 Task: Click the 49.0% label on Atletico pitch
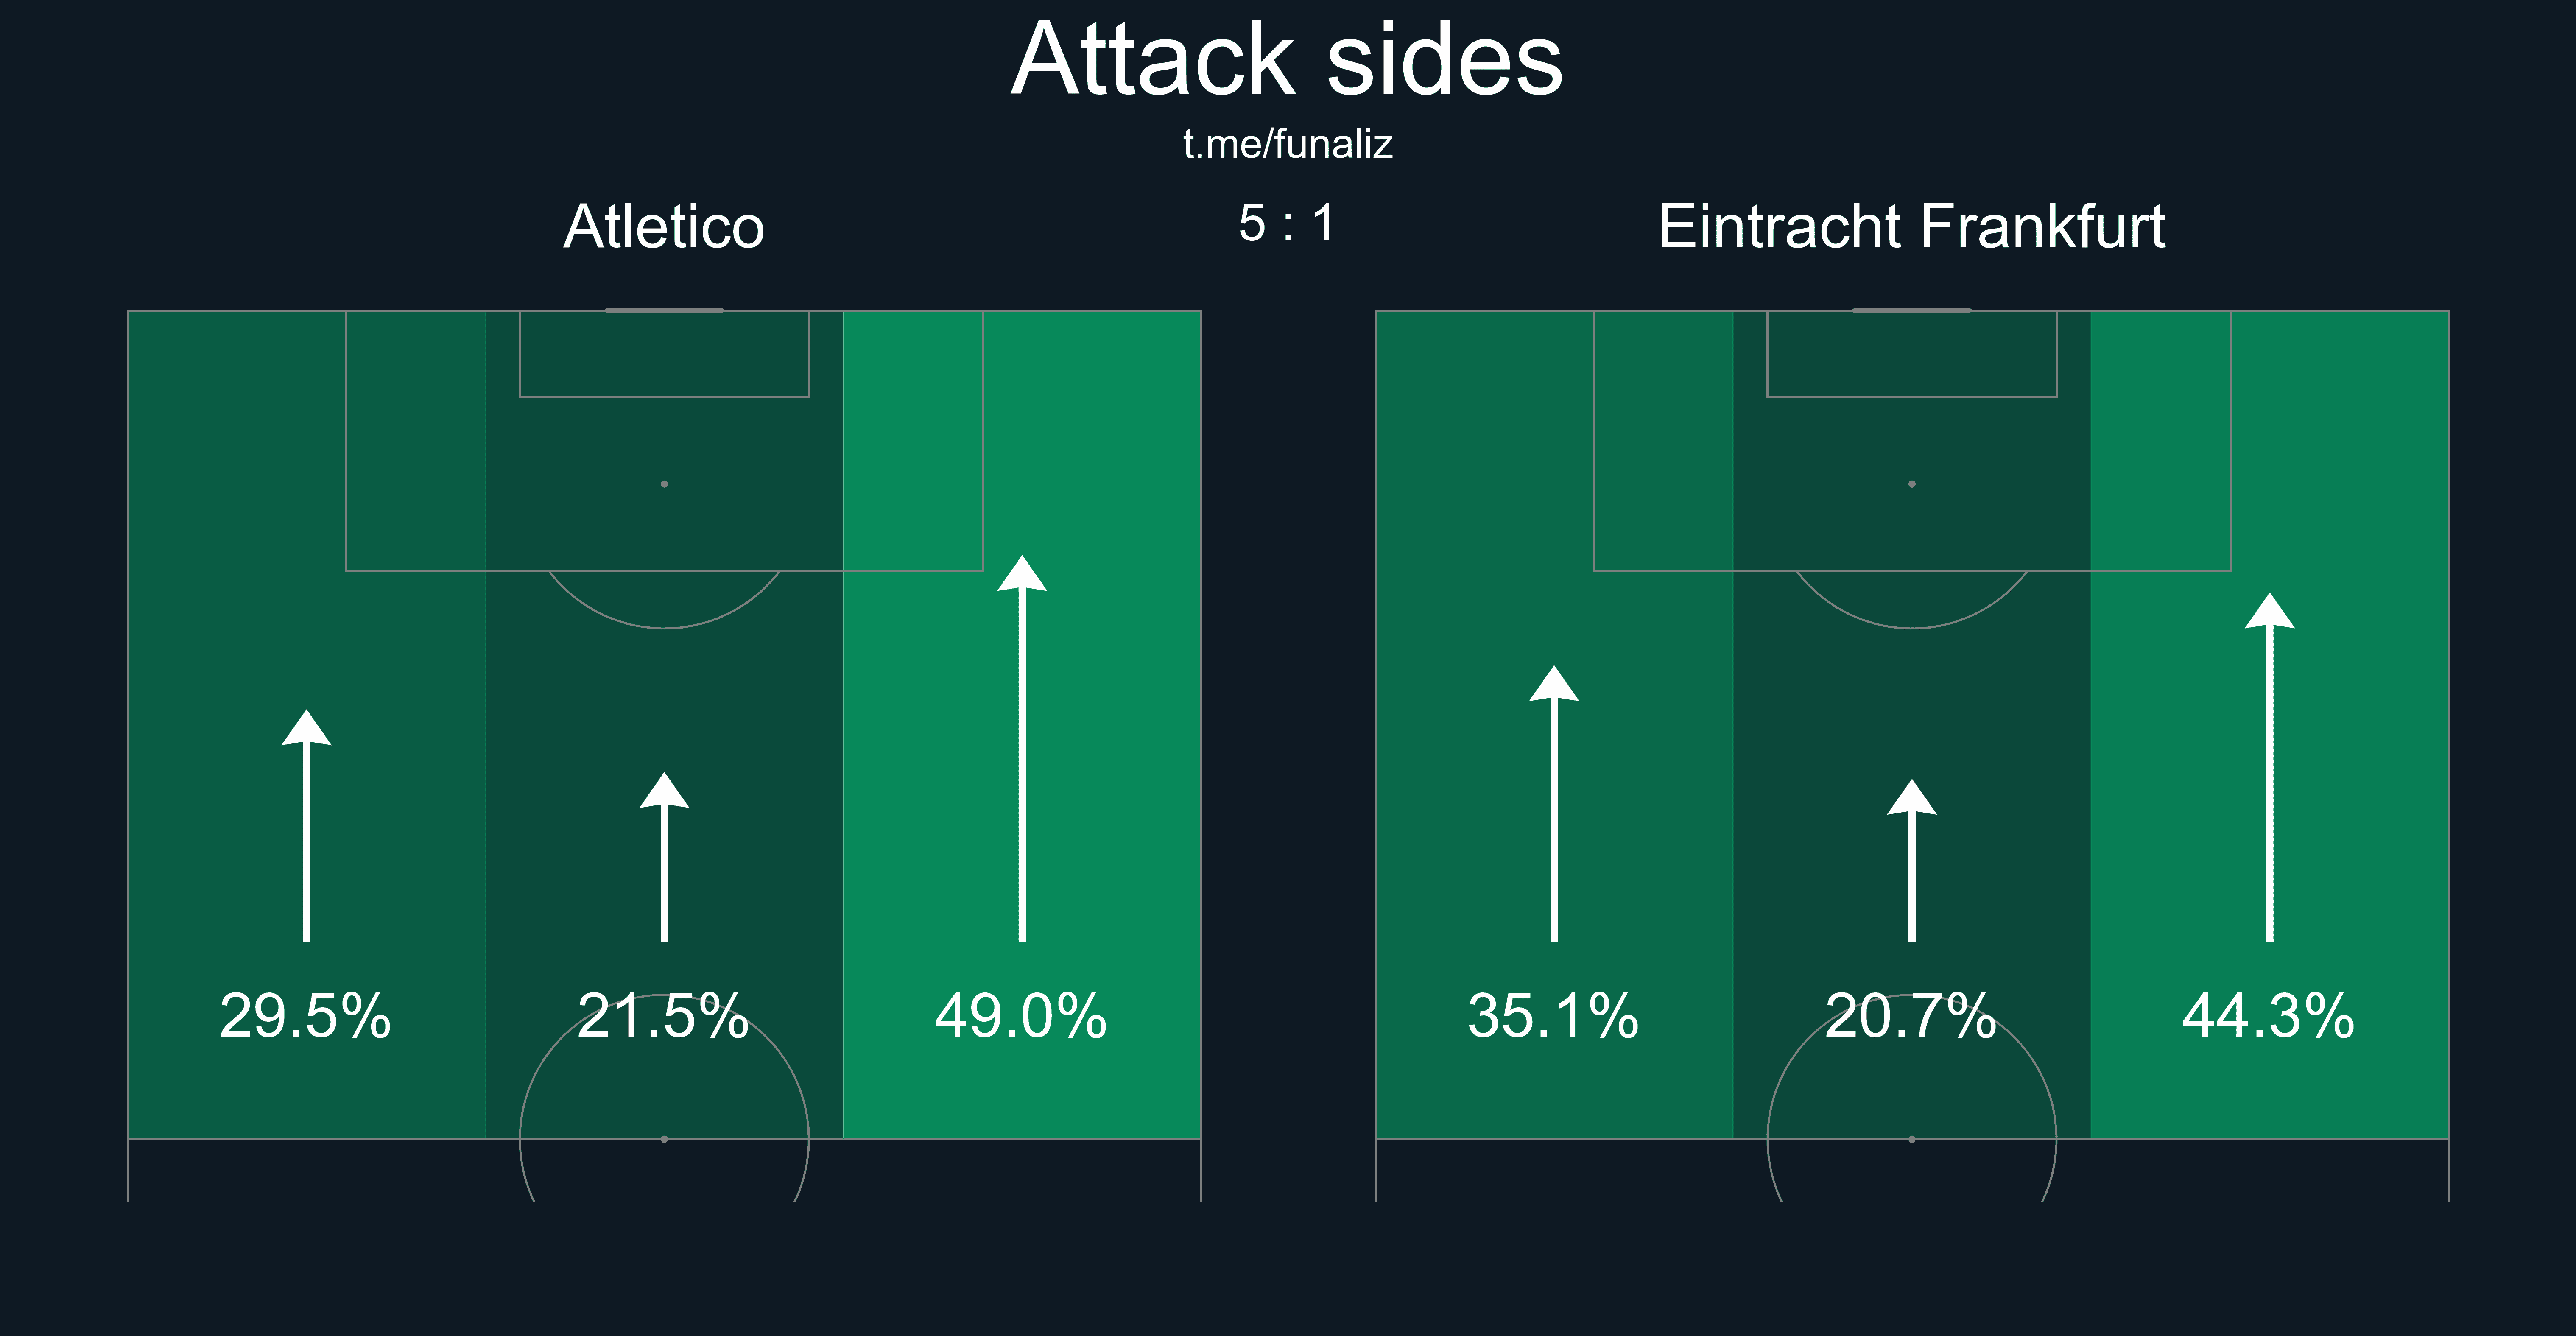pos(1021,1016)
